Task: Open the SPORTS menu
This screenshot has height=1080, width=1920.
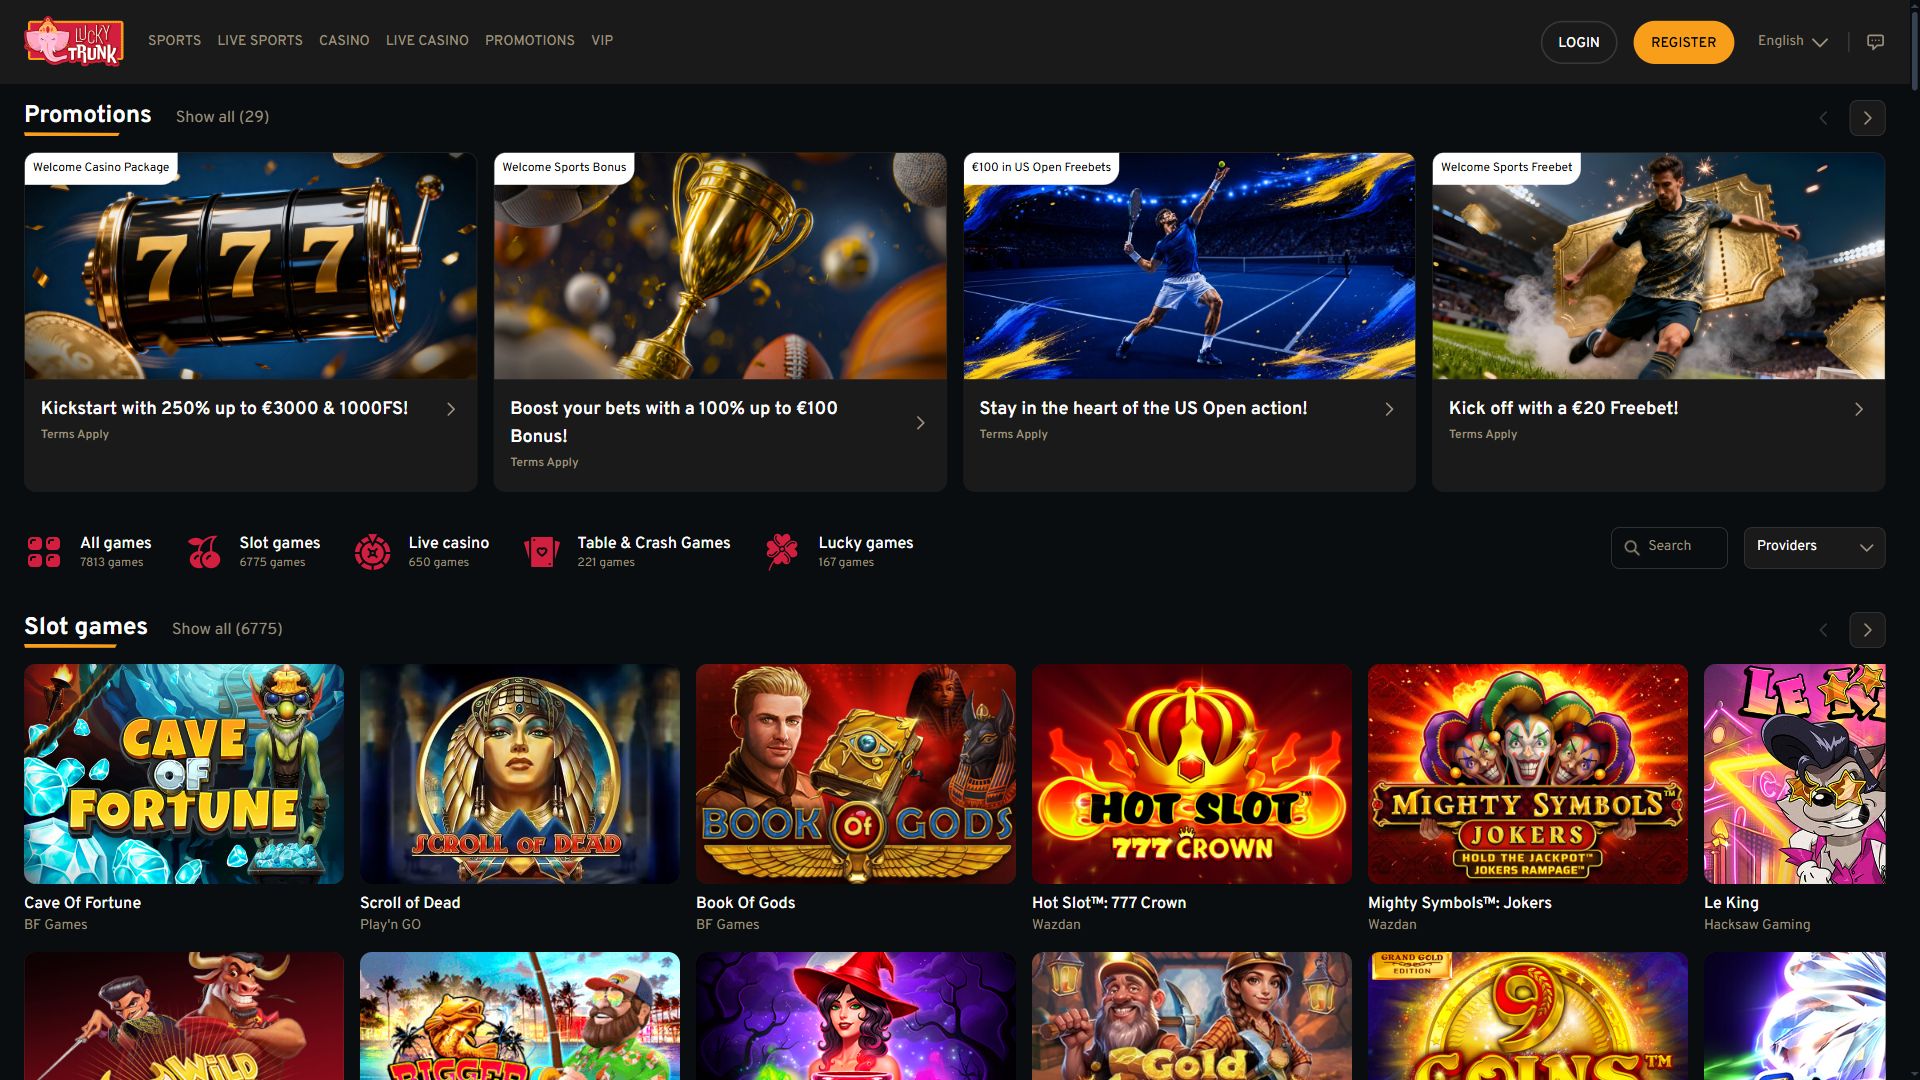Action: [174, 40]
